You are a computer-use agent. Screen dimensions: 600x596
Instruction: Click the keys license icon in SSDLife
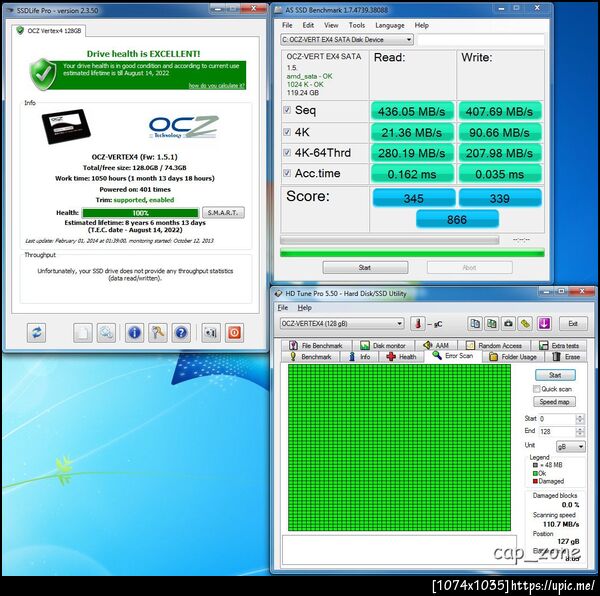pos(158,332)
